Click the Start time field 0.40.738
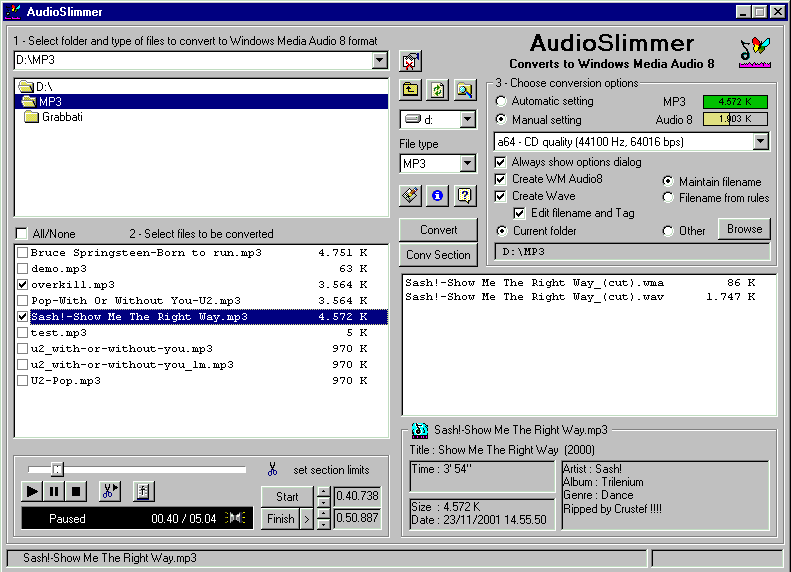Image resolution: width=791 pixels, height=572 pixels. tap(357, 496)
